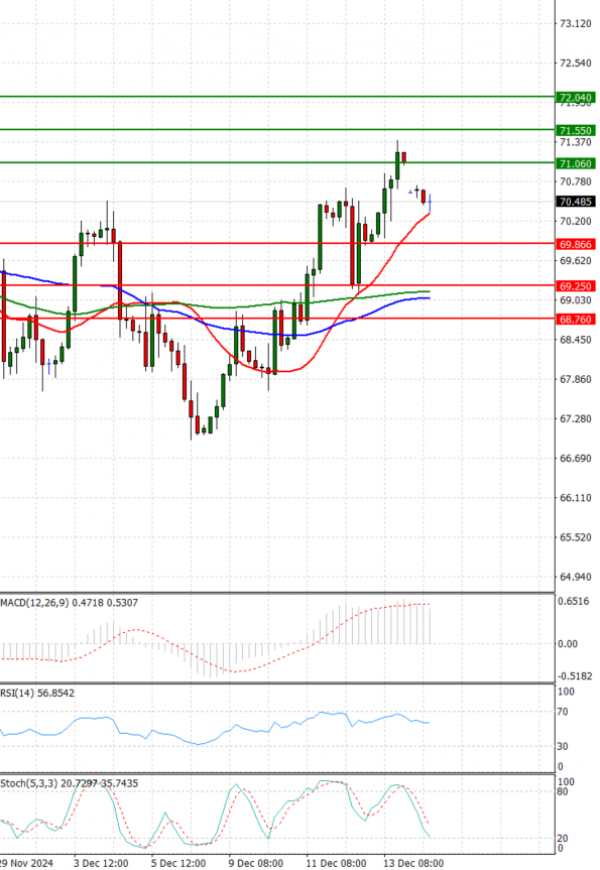Click the 69.030 price axis value
This screenshot has width=600, height=870.
576,300
